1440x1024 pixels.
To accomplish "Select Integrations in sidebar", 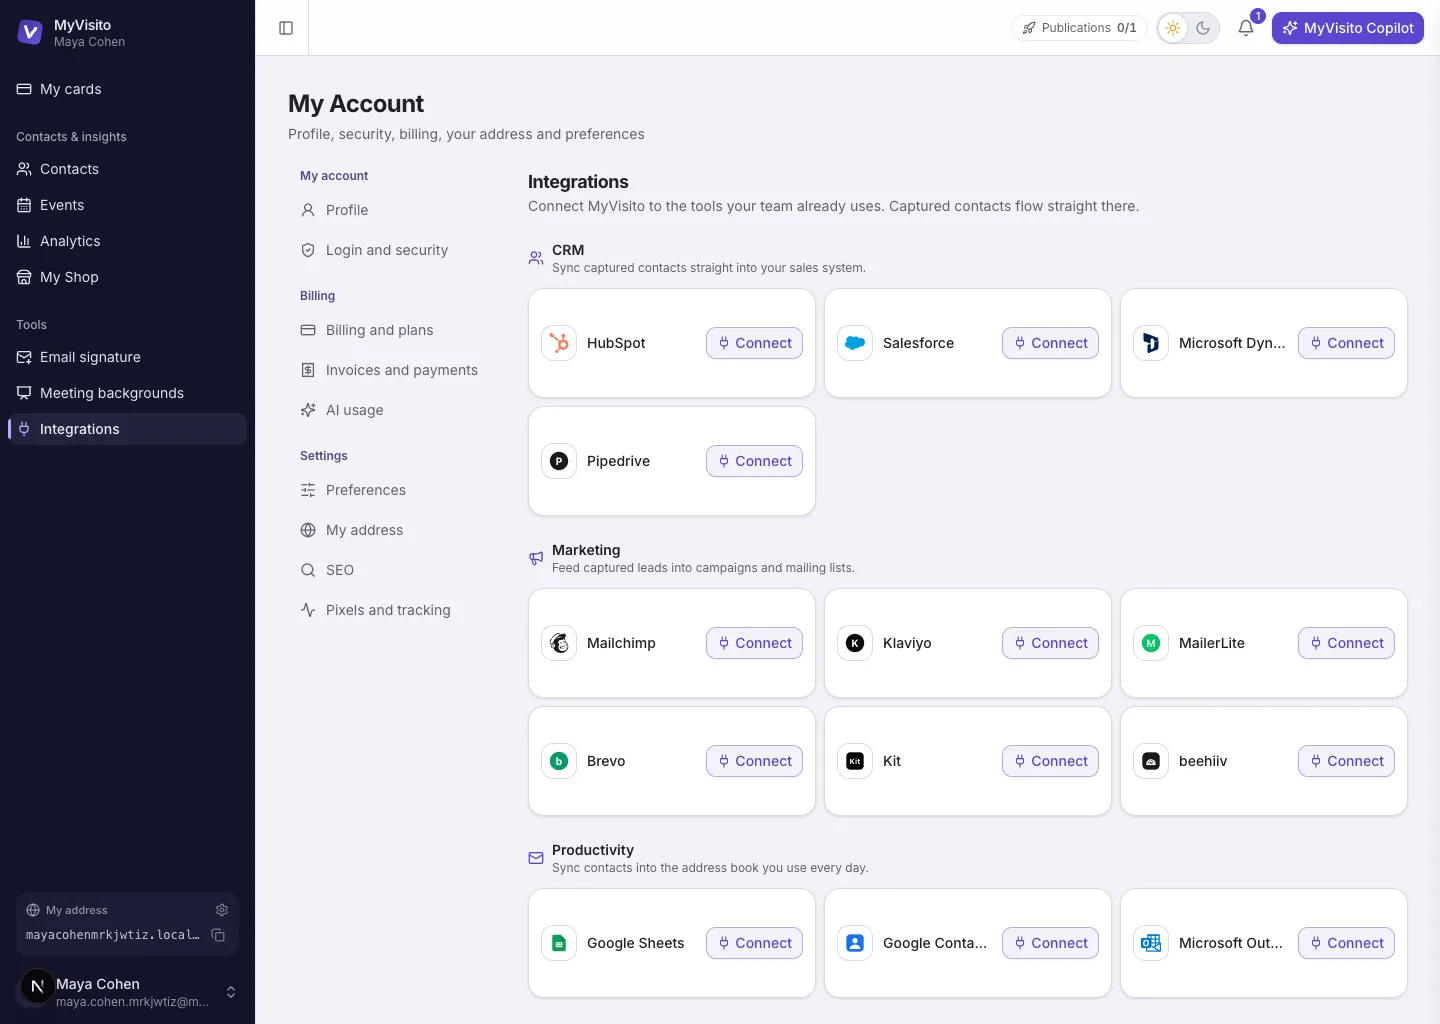I will click(127, 429).
